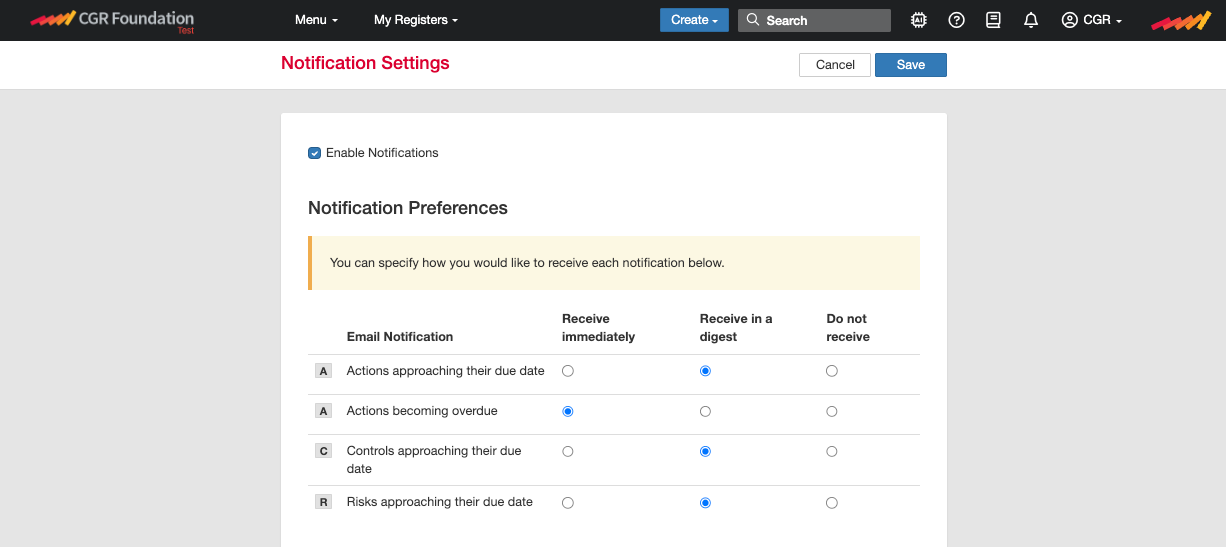Expand the My Registers dropdown

coord(415,20)
